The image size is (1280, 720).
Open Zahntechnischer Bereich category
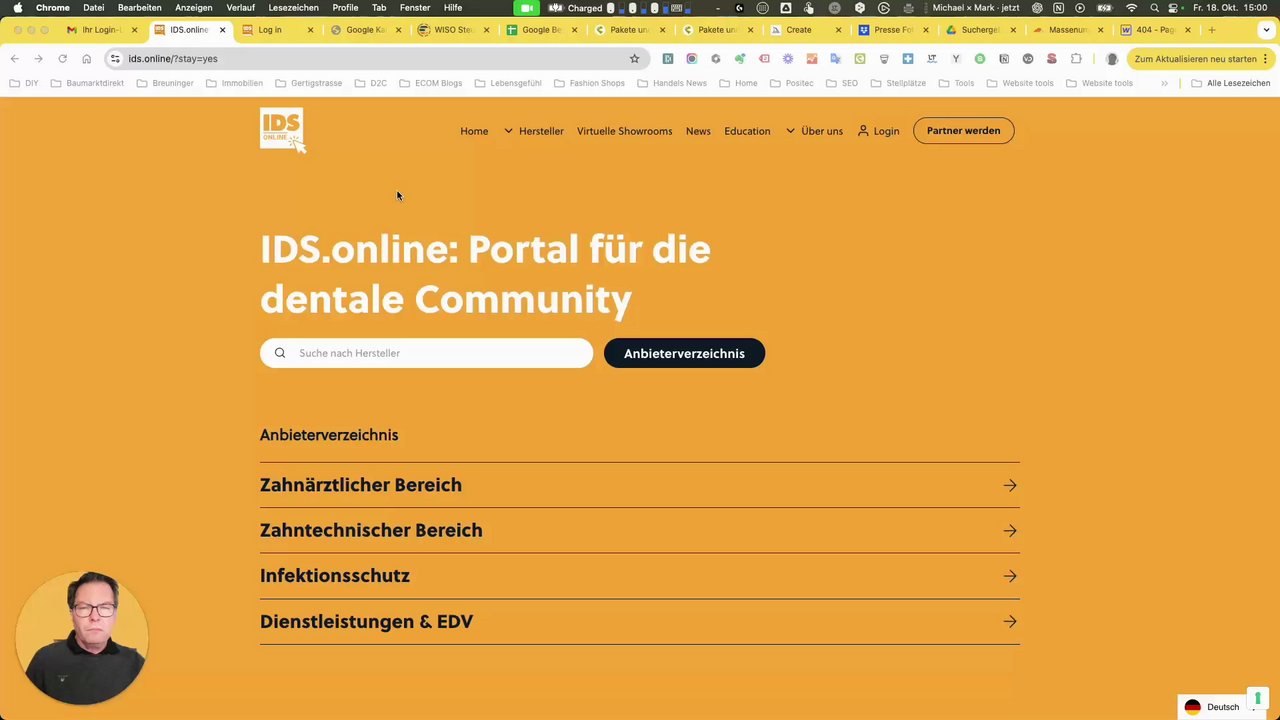(x=639, y=531)
